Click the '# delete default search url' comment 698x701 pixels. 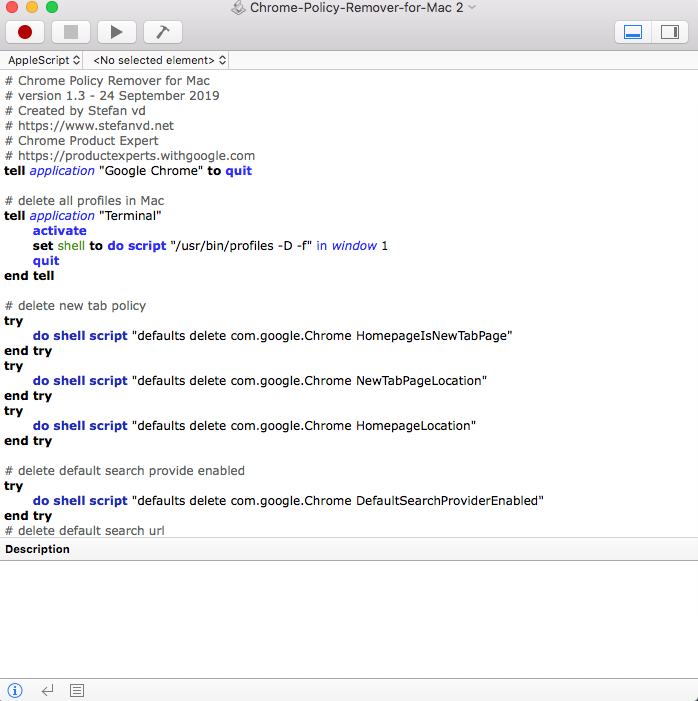pos(85,531)
